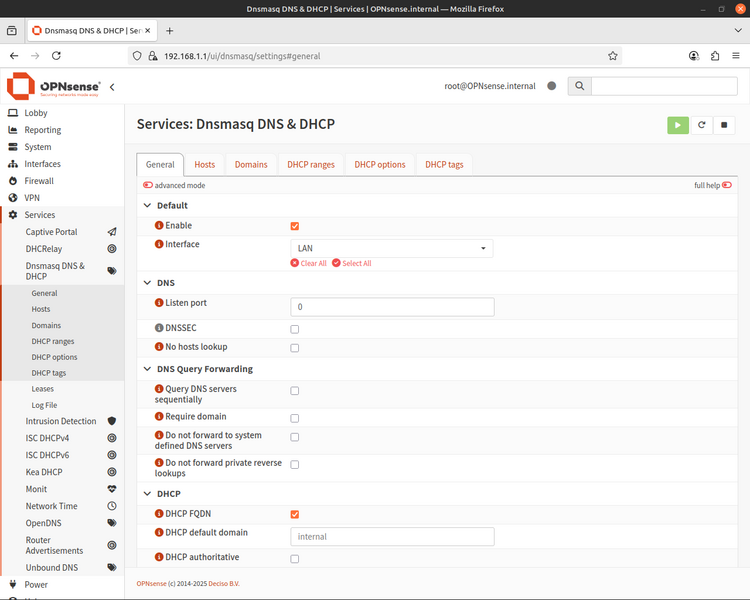Viewport: 750px width, 600px height.
Task: Collapse the DHCP section
Action: 147,494
